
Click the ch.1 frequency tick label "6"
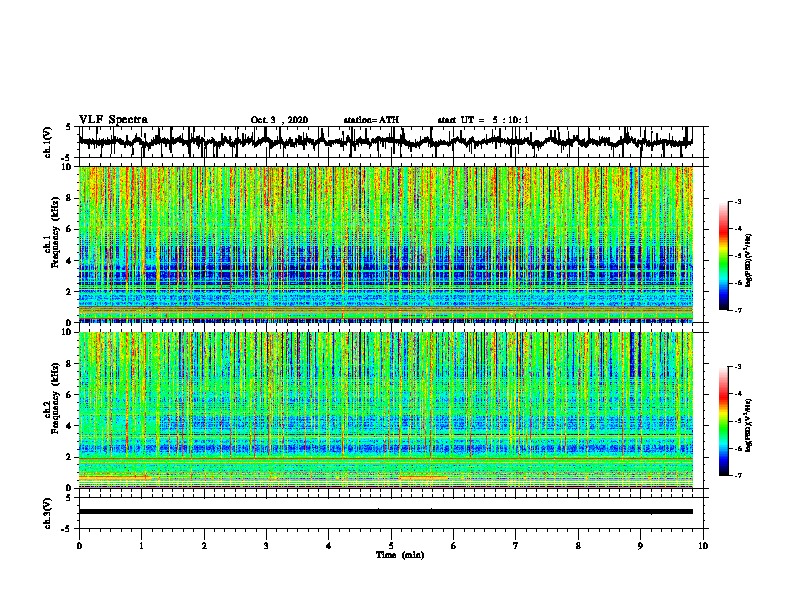(x=71, y=229)
